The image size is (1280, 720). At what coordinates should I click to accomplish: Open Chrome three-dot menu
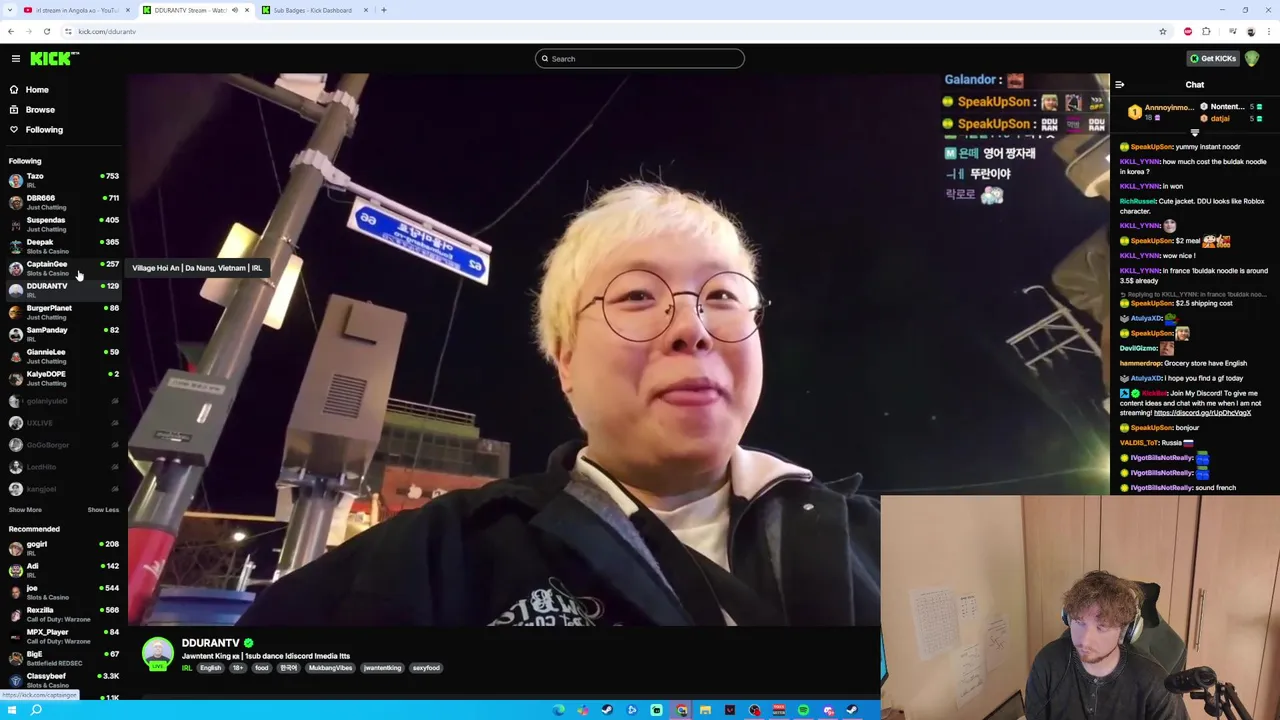1269,32
